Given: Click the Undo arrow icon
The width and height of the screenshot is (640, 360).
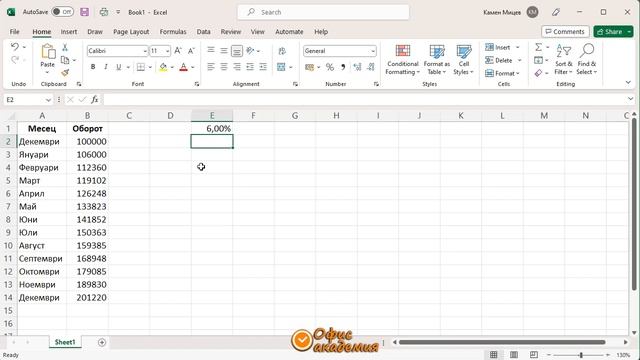Looking at the screenshot, I should click(15, 47).
